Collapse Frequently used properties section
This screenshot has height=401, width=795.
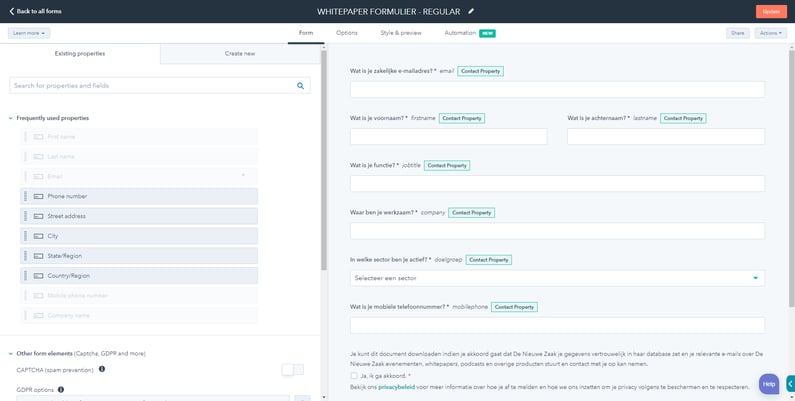(x=11, y=118)
